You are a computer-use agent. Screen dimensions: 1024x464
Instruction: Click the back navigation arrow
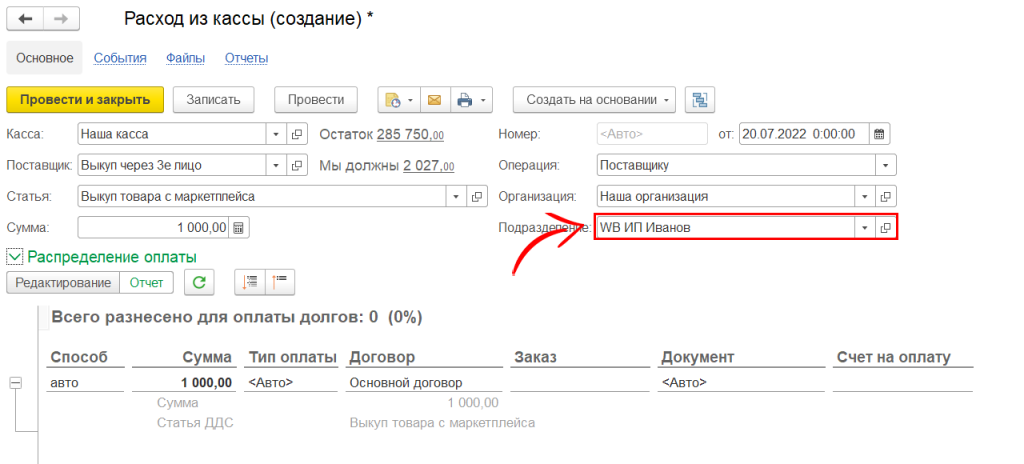25,19
